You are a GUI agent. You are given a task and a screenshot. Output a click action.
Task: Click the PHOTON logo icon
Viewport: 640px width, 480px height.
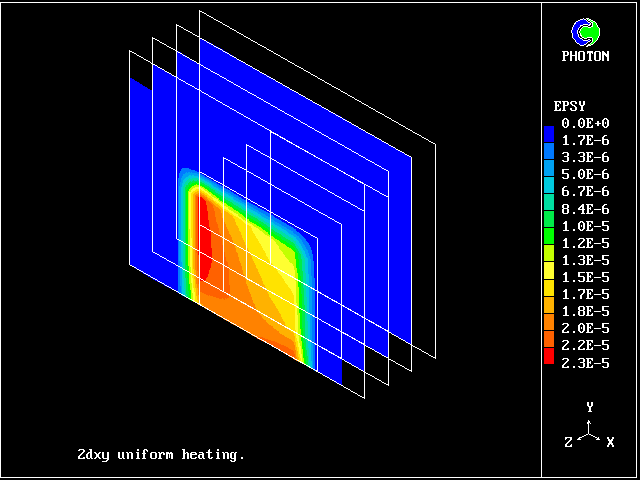(x=585, y=32)
